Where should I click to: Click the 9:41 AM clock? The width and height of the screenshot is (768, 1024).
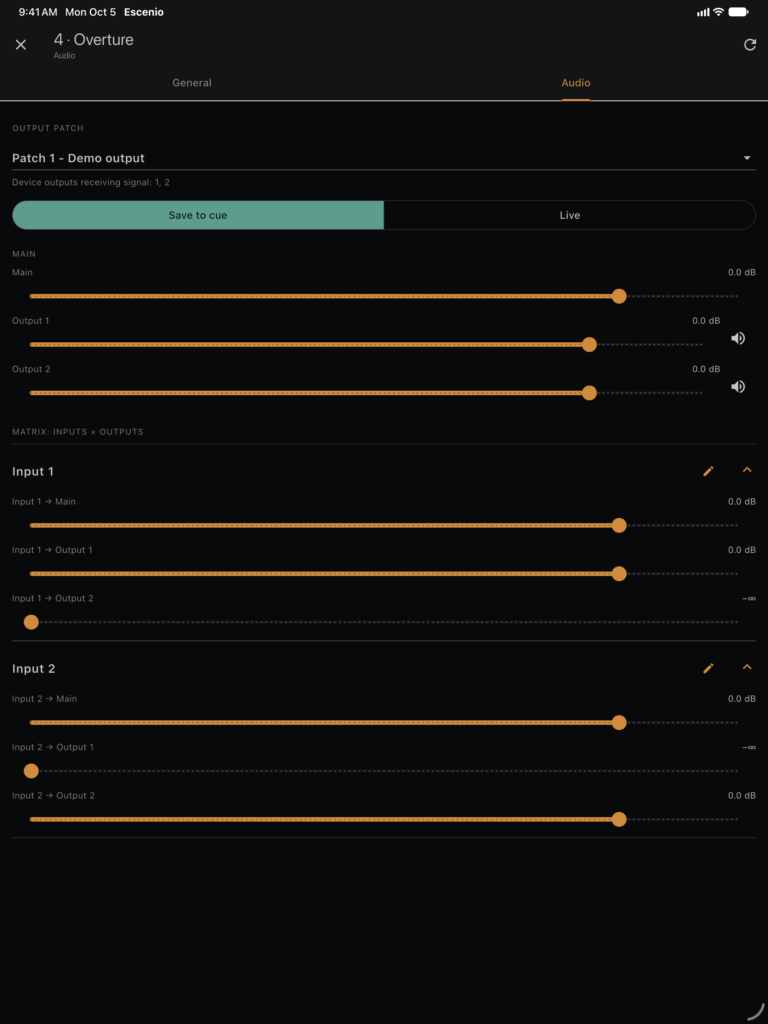(x=38, y=12)
